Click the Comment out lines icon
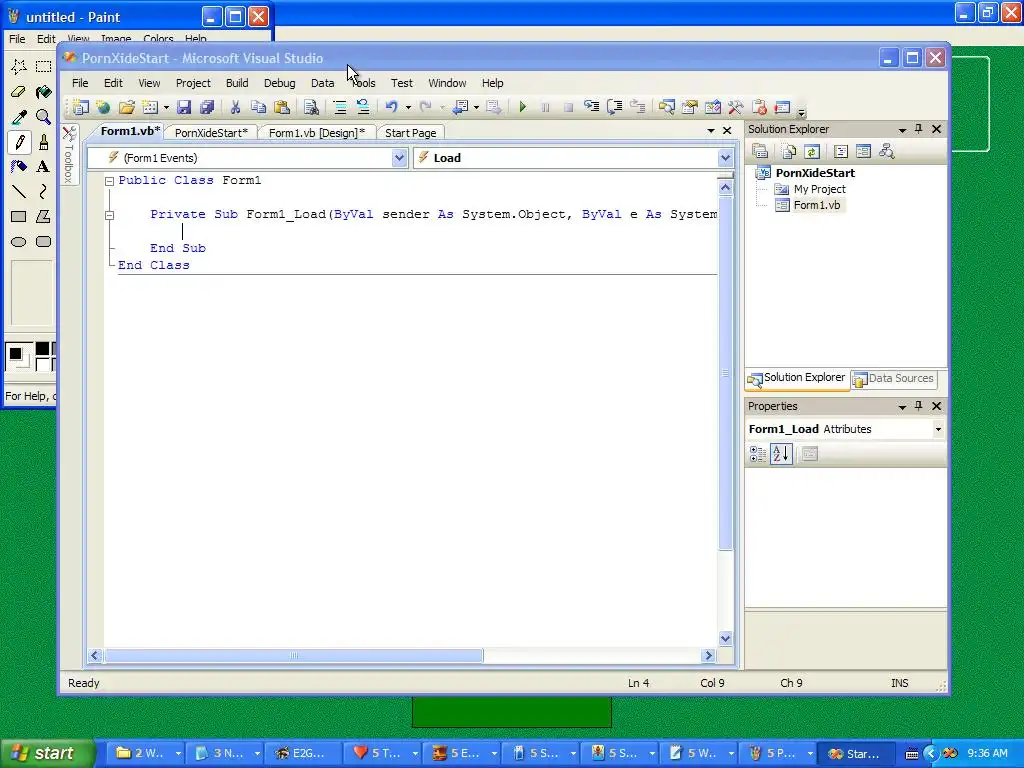 pos(340,107)
